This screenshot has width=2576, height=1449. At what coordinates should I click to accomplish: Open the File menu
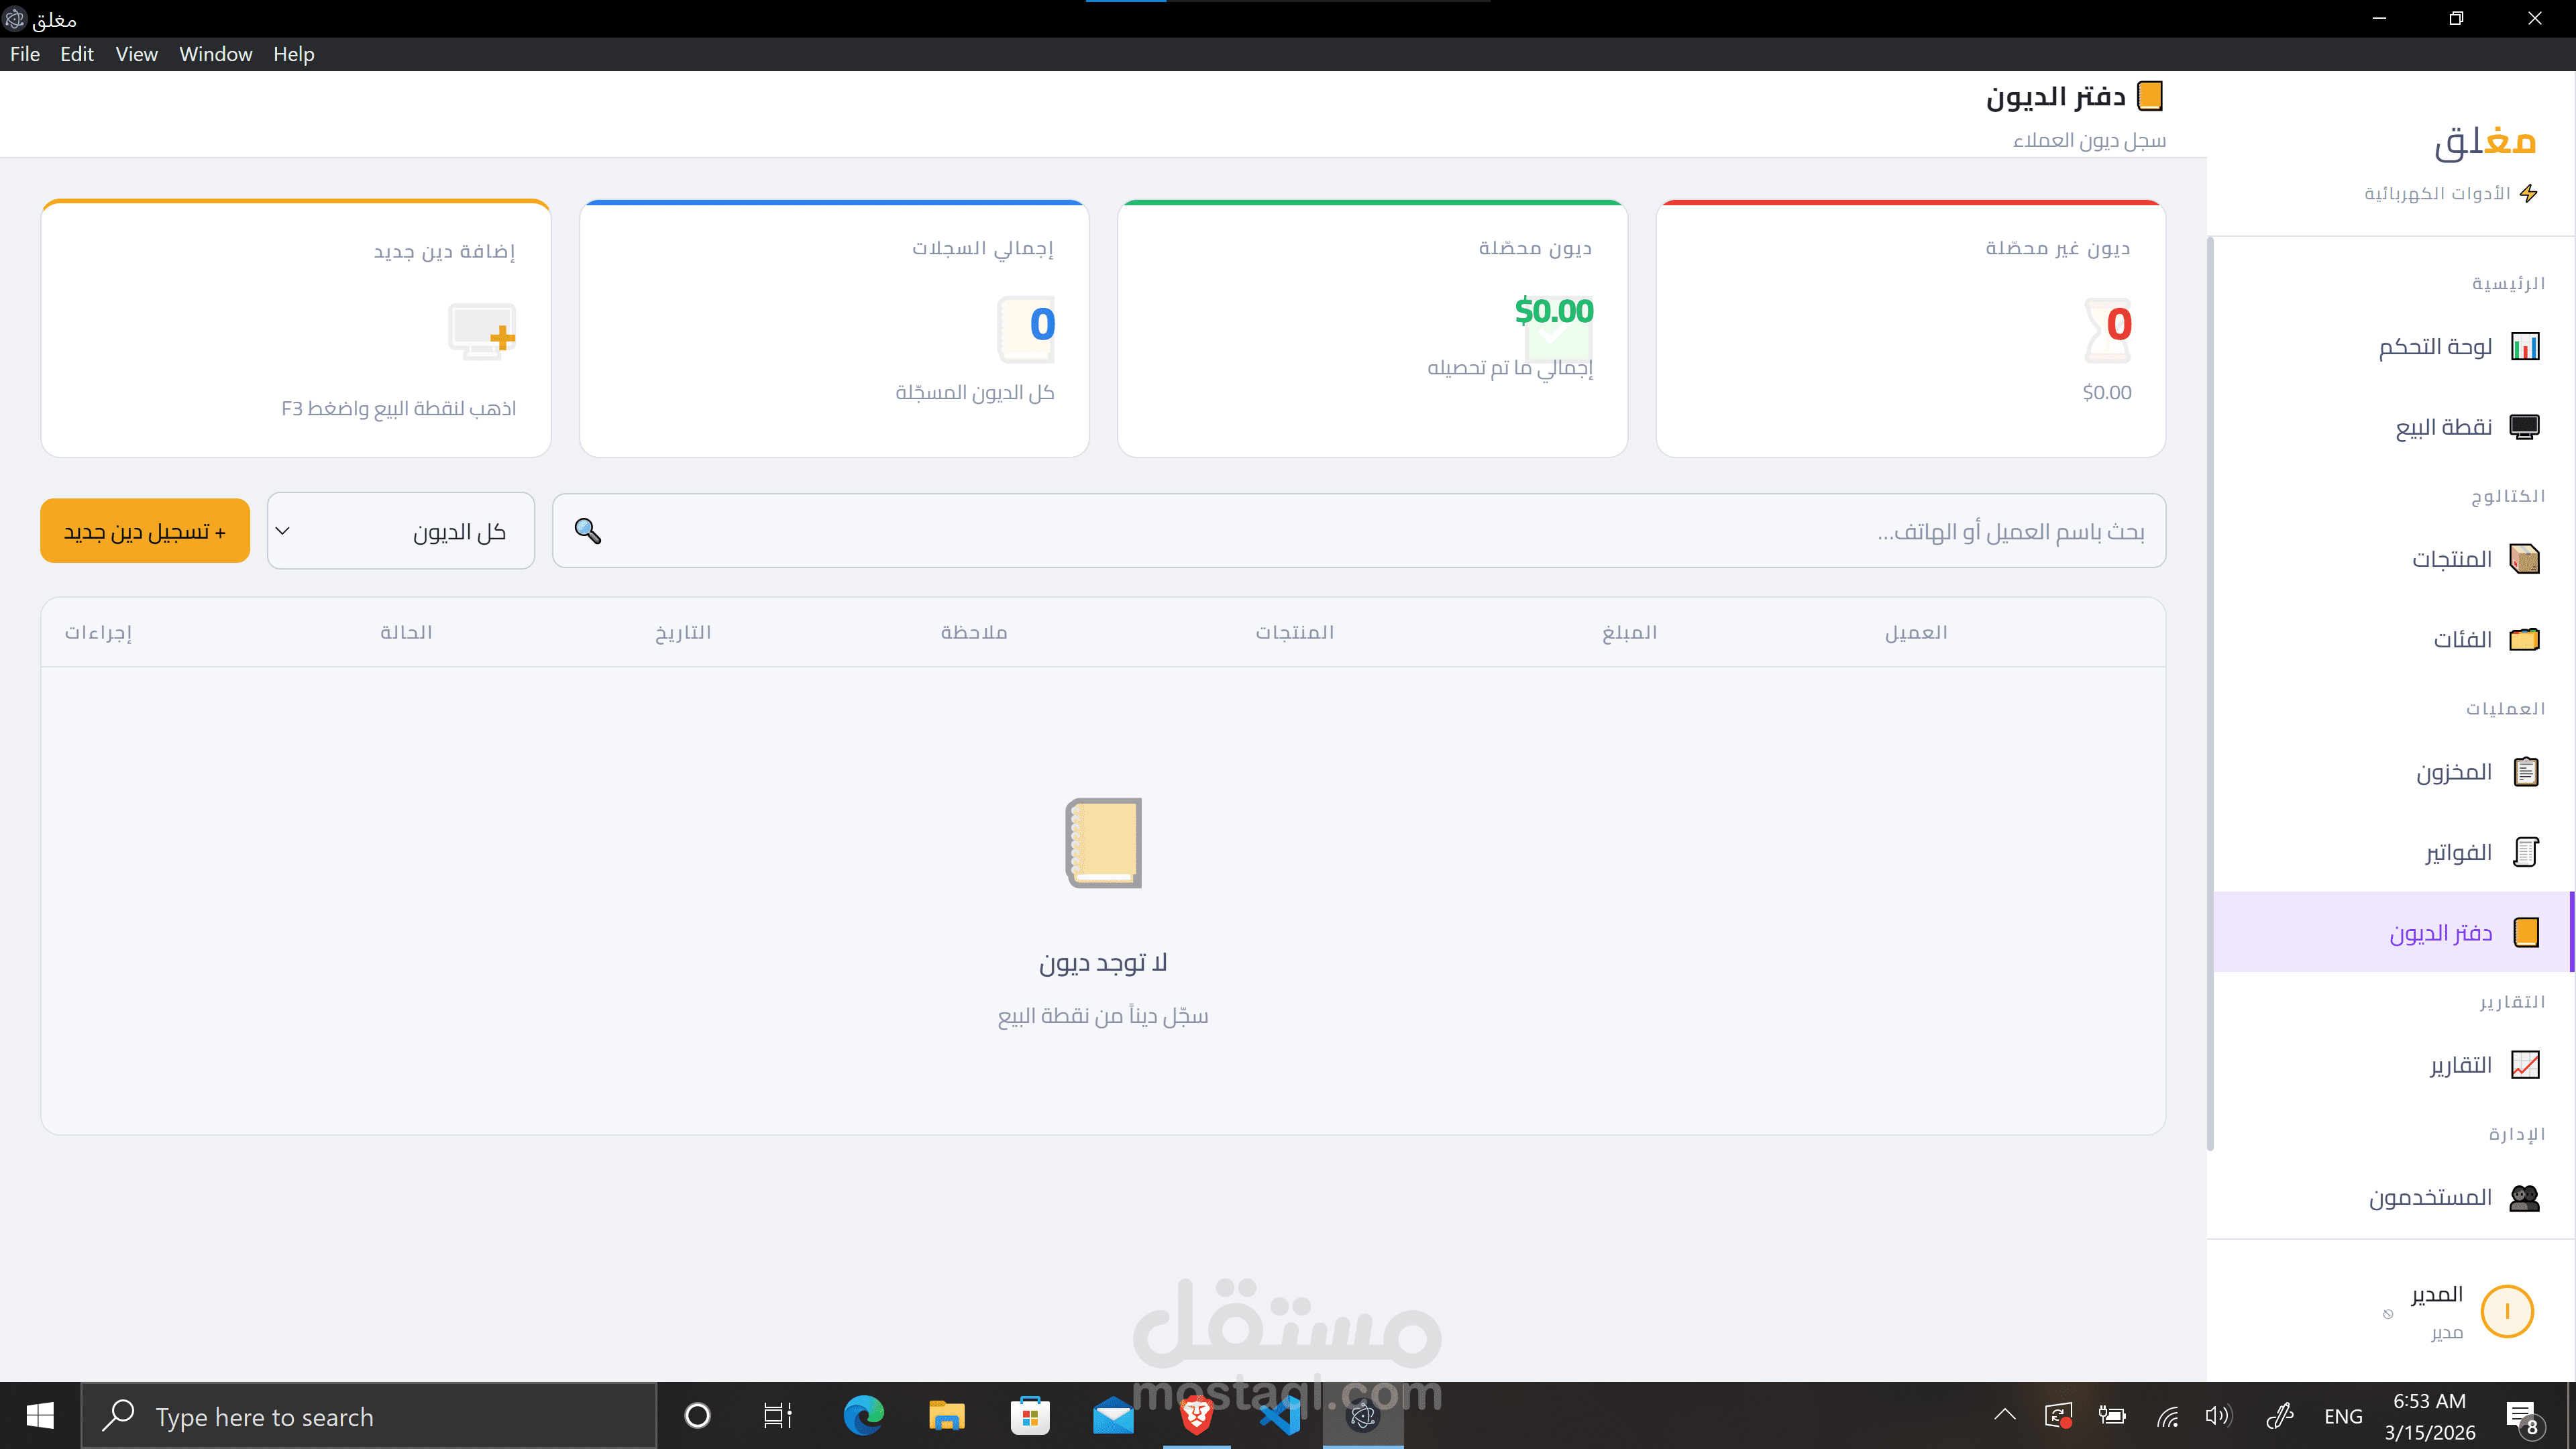point(25,54)
